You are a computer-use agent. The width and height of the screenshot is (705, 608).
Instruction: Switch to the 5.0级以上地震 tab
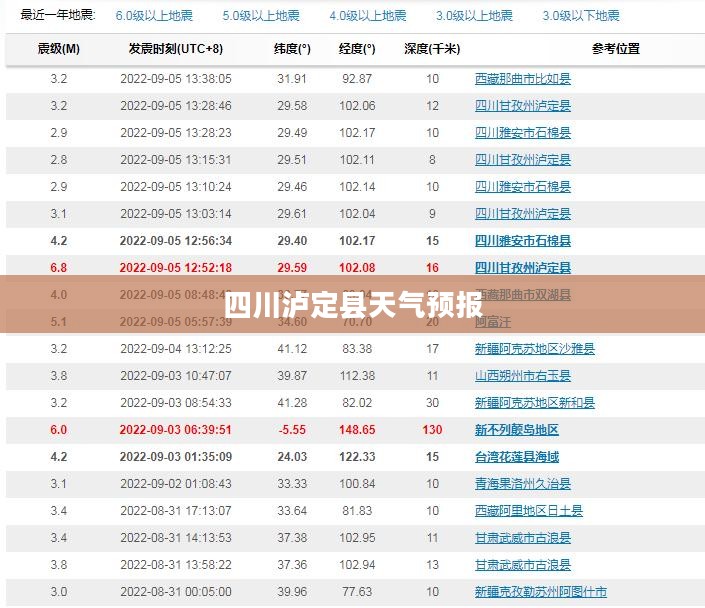pos(261,16)
